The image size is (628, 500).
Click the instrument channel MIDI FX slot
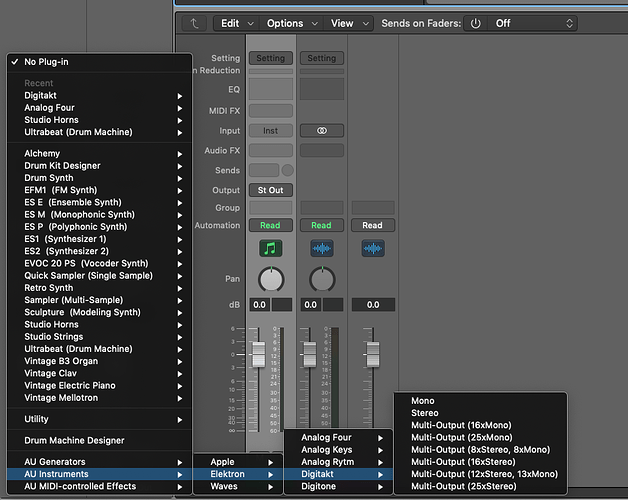click(x=271, y=111)
